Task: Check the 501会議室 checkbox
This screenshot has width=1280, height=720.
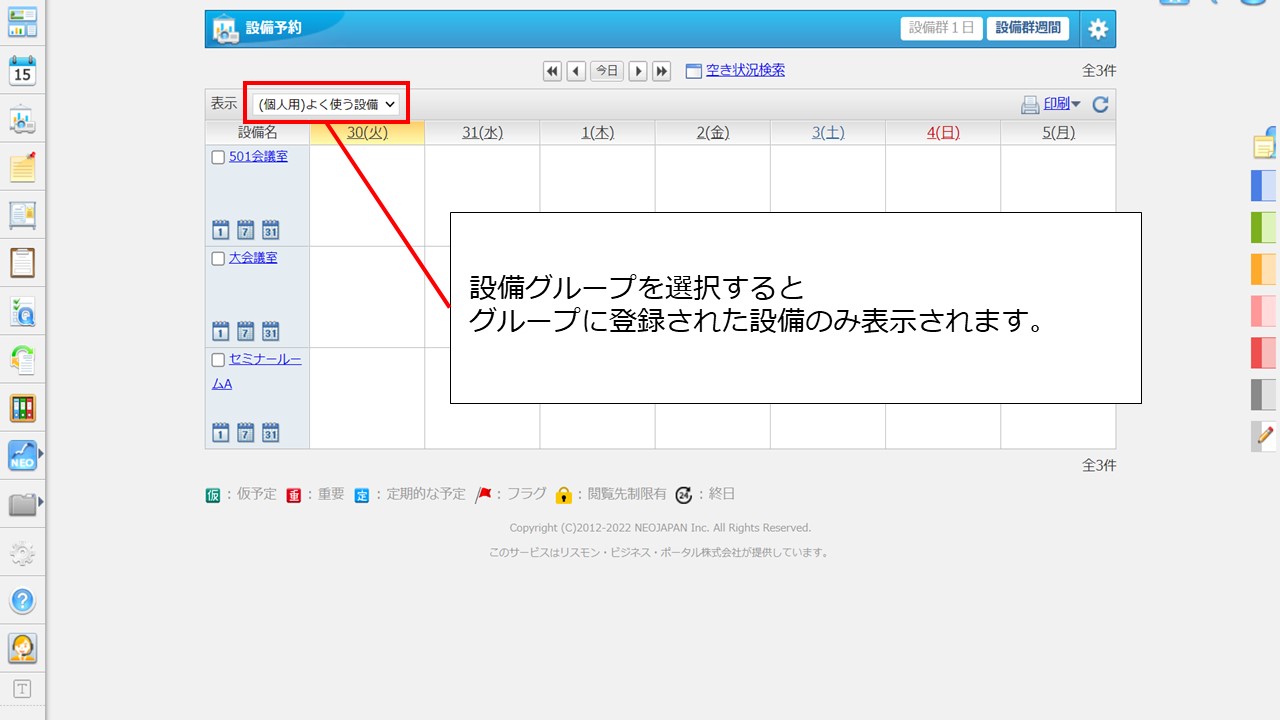Action: point(218,157)
